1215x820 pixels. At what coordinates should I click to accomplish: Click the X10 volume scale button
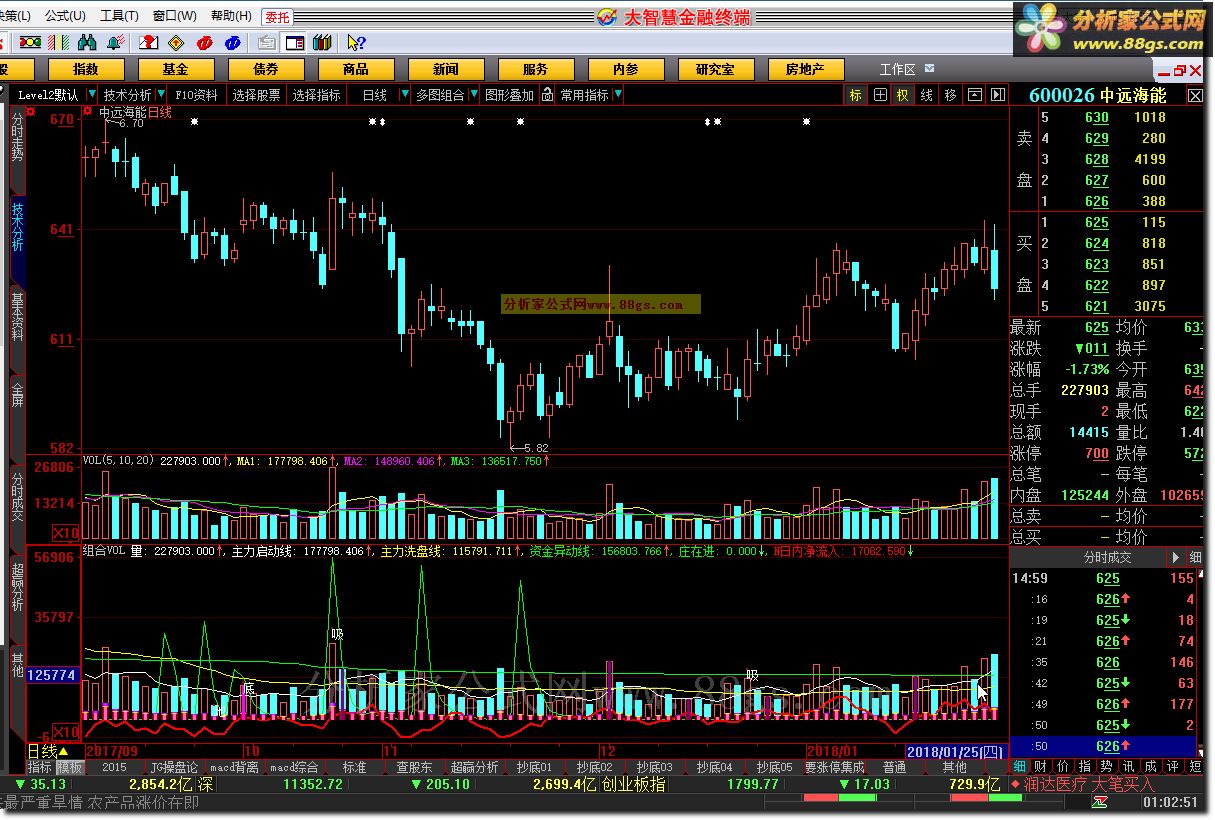coord(66,533)
